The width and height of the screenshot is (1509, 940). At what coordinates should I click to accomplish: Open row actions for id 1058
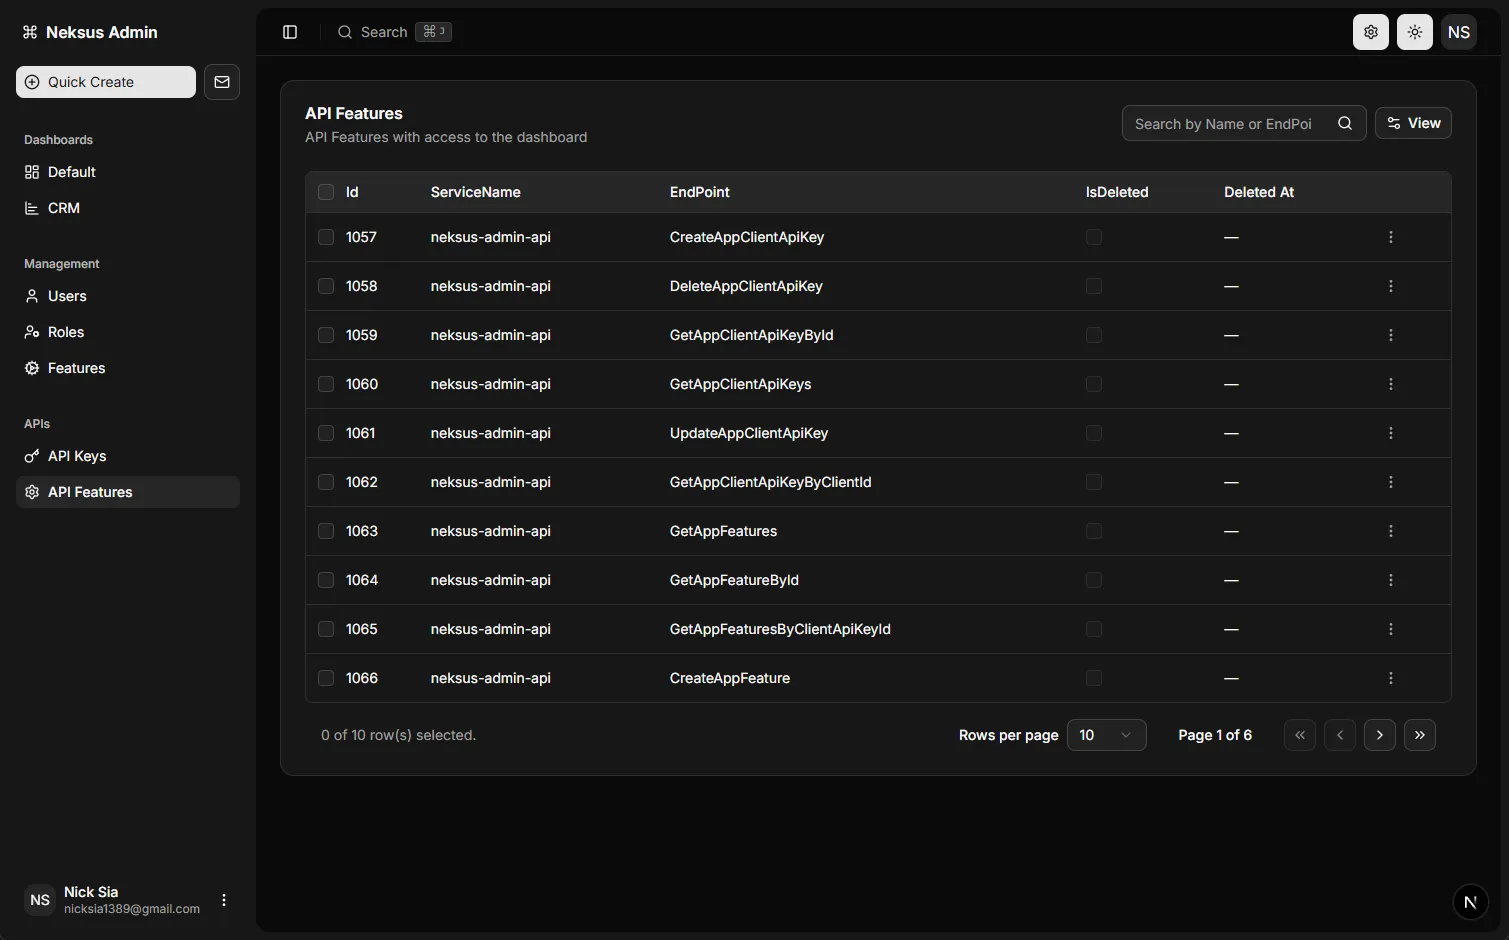click(x=1390, y=286)
